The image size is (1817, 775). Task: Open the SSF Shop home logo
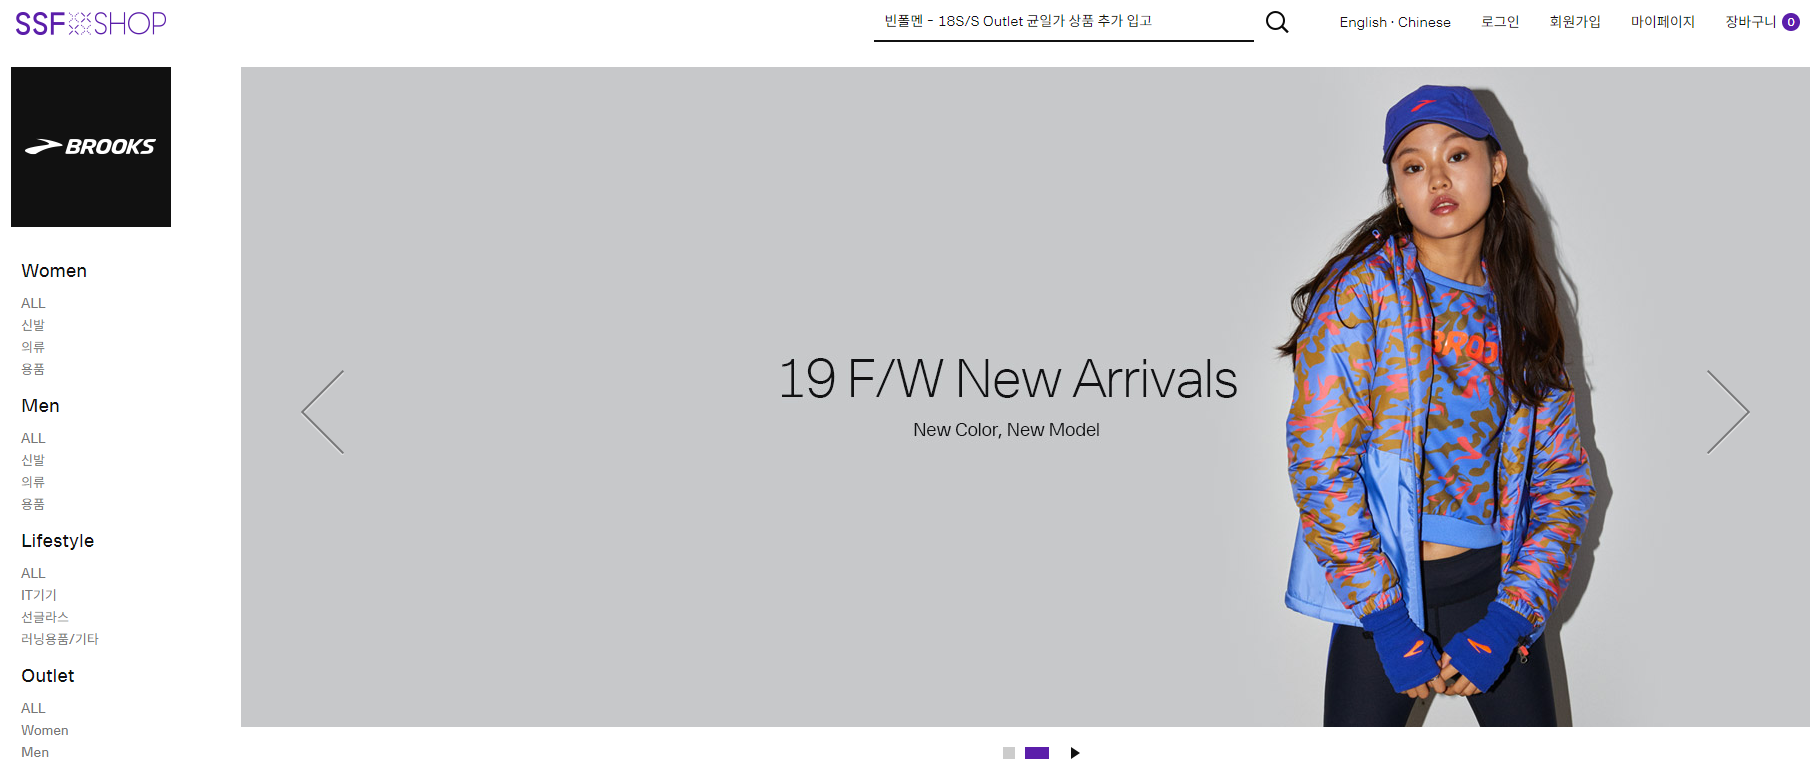(91, 23)
